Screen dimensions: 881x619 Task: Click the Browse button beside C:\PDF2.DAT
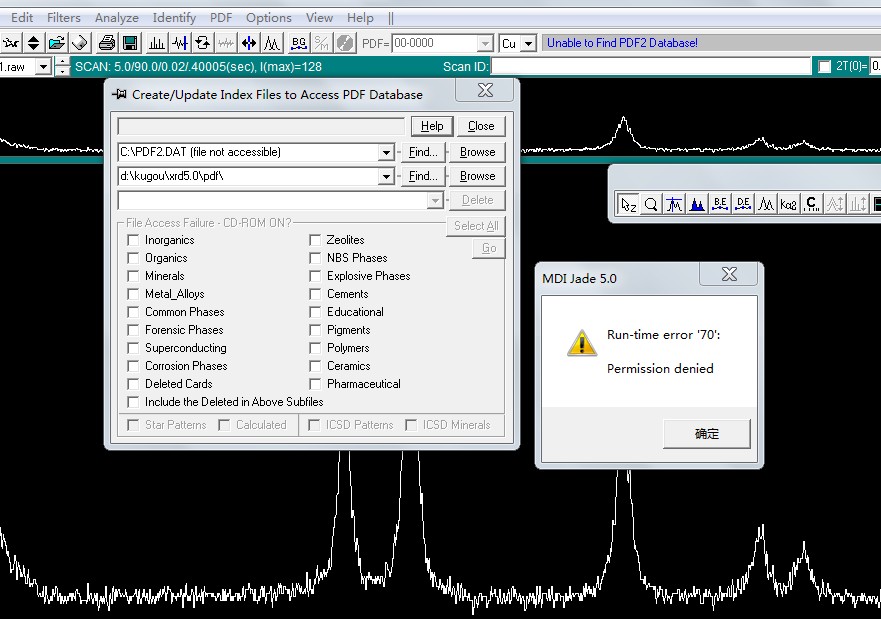pos(477,152)
